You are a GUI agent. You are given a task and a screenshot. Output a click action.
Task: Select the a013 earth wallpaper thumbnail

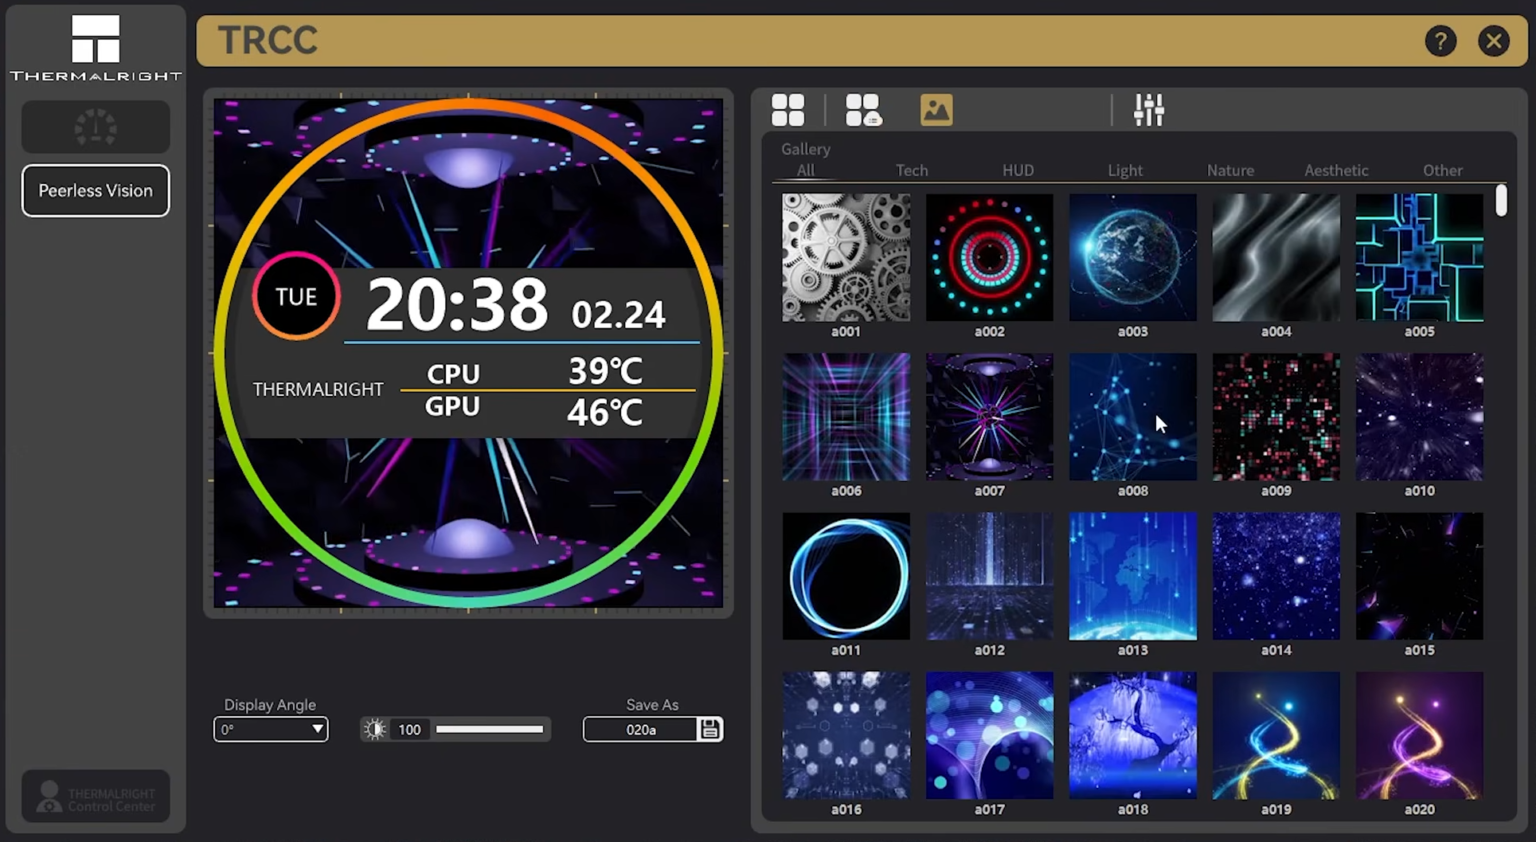(x=1132, y=576)
